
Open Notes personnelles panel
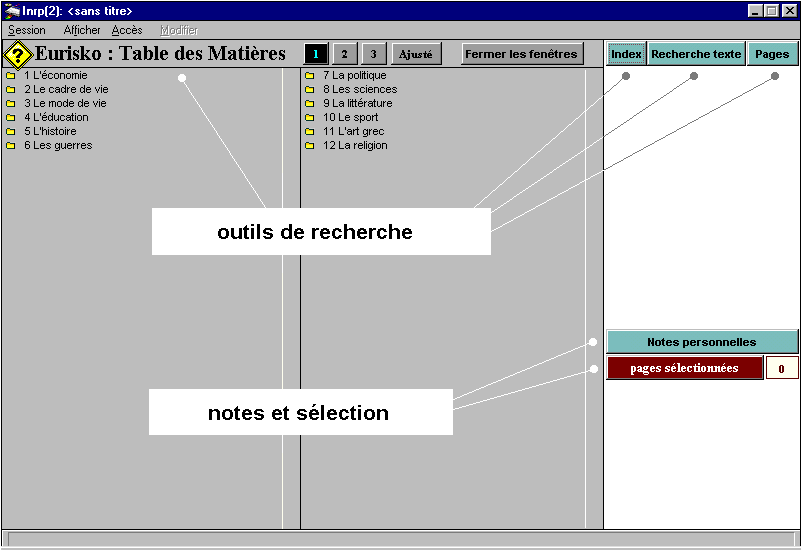click(702, 342)
